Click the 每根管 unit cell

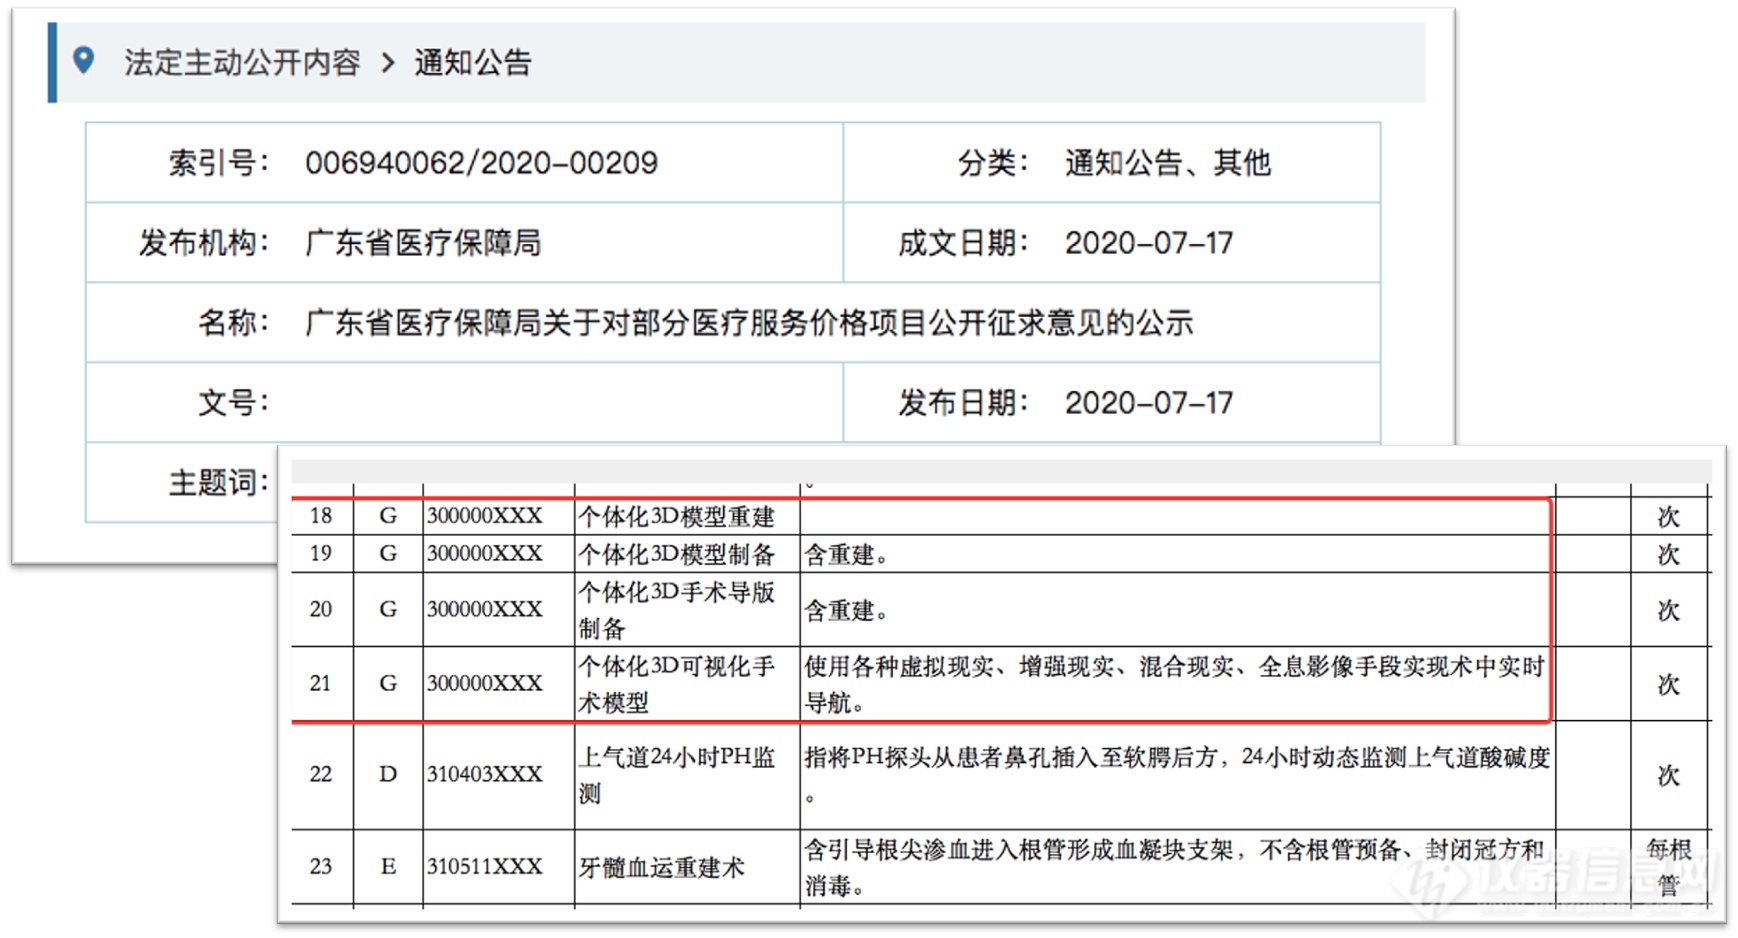tap(1668, 867)
